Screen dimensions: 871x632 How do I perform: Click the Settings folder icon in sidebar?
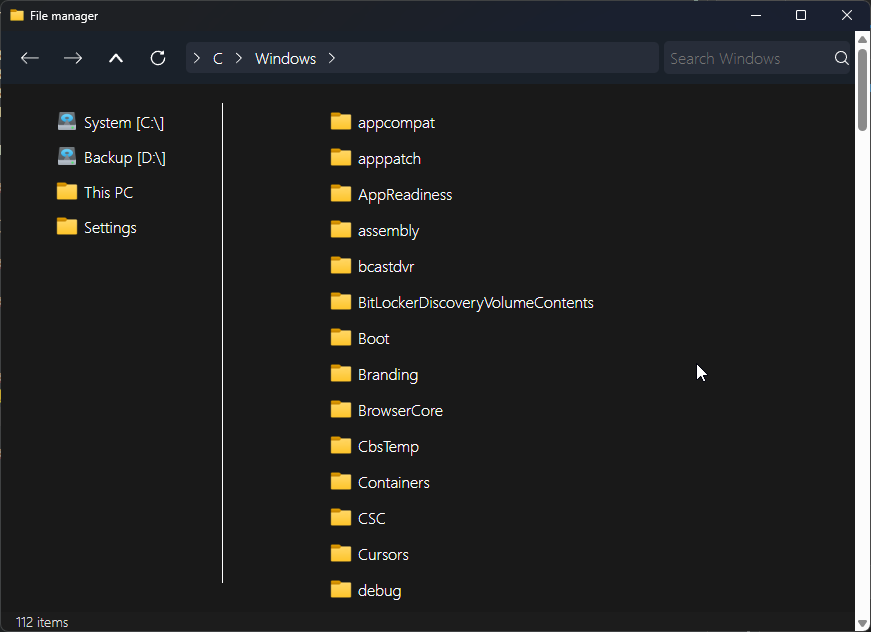click(67, 227)
